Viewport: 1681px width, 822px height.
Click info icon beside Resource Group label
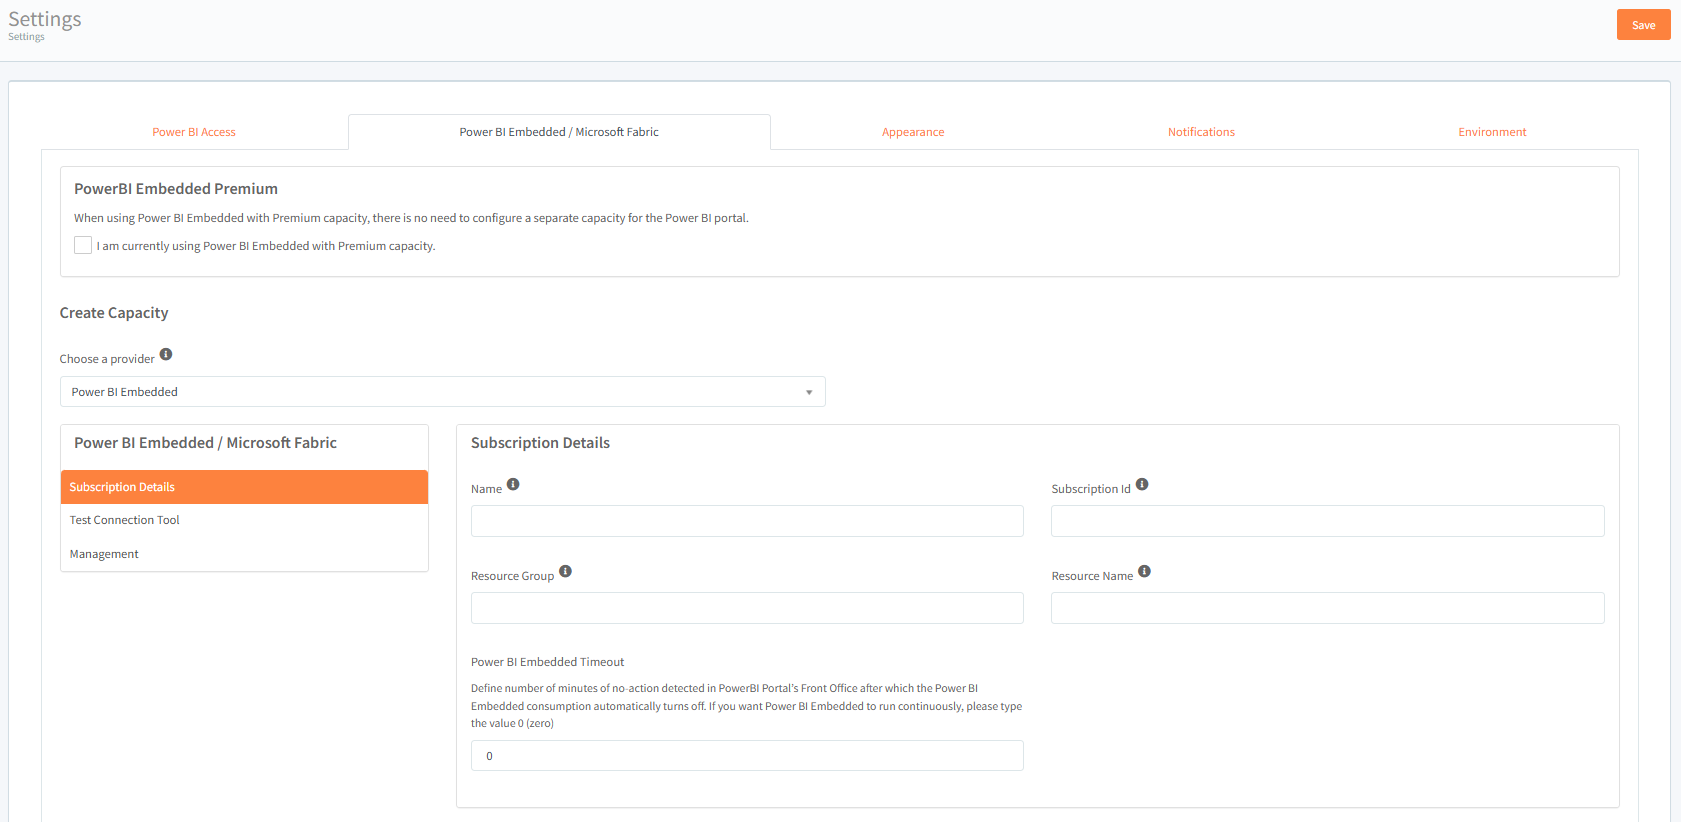click(565, 571)
